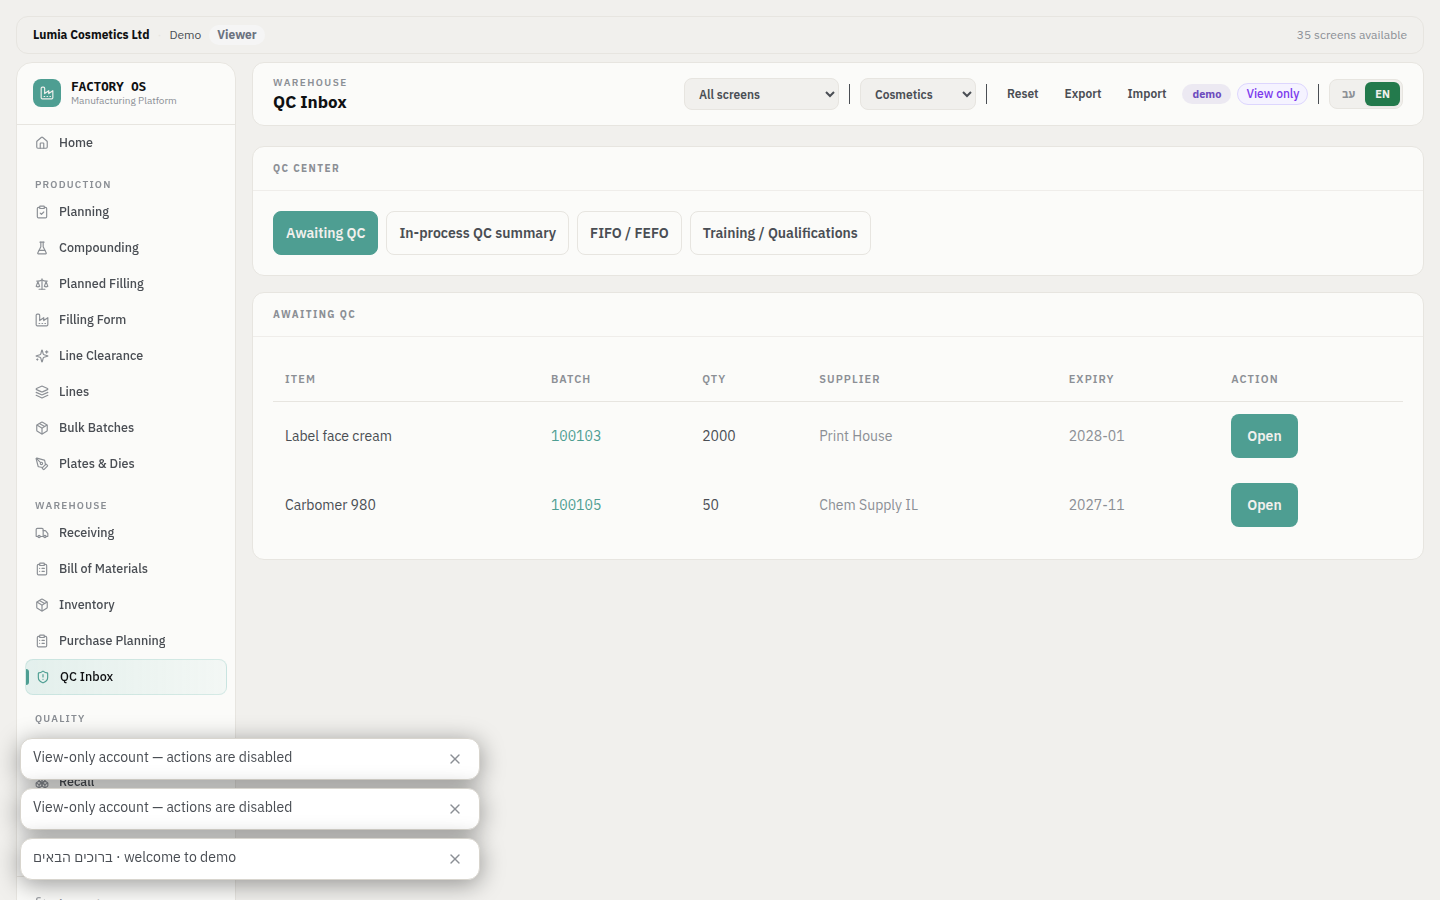Click the Carbomer 980 item cell
The height and width of the screenshot is (900, 1440).
pos(330,505)
